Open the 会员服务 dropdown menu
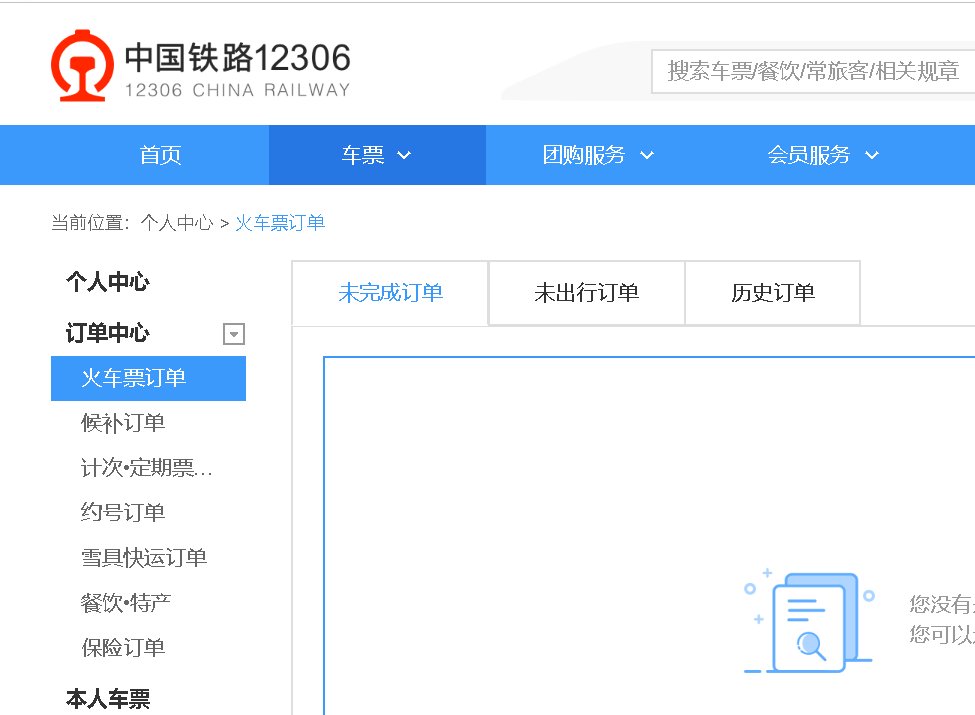Screen dimensions: 975x715 (x=820, y=155)
